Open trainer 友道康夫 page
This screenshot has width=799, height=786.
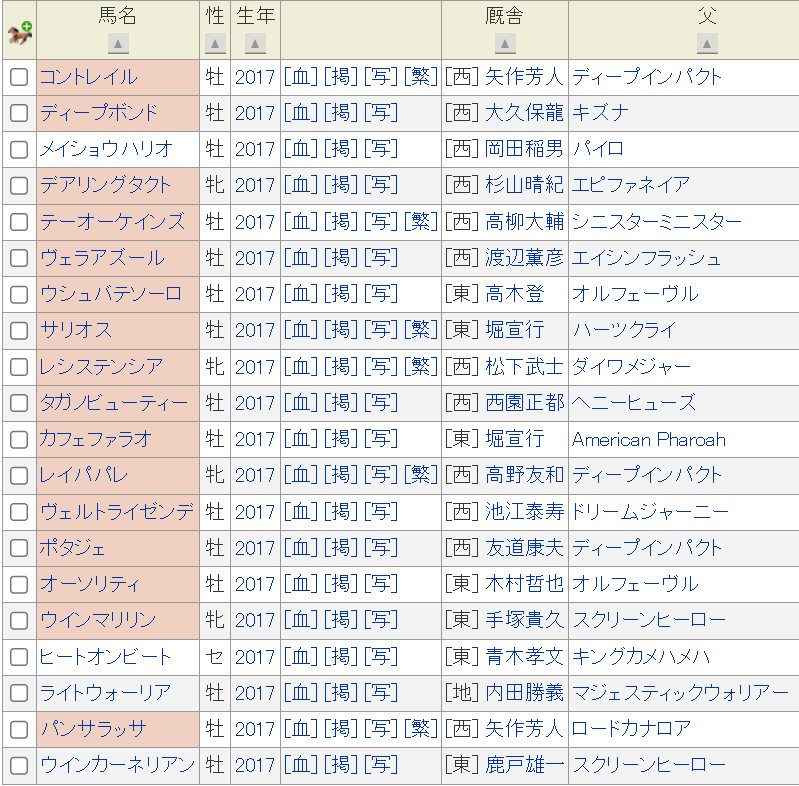[524, 548]
